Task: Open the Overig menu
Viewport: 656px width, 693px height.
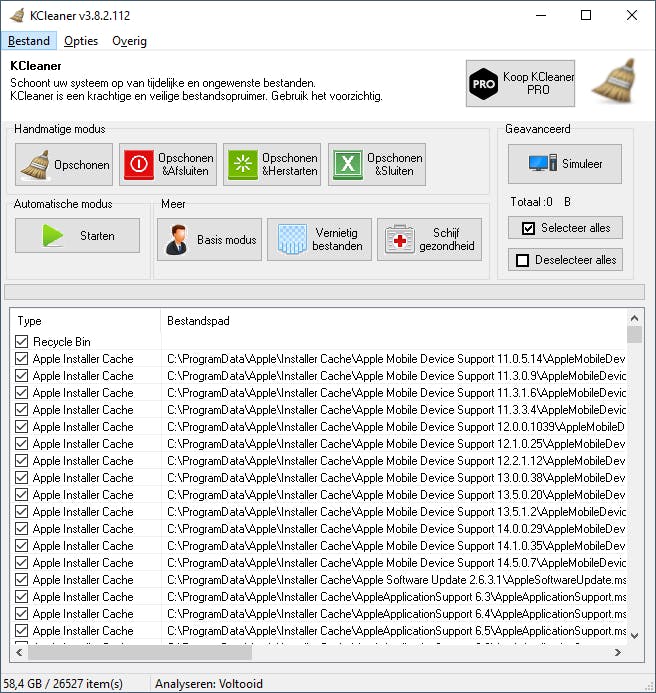Action: (x=129, y=41)
